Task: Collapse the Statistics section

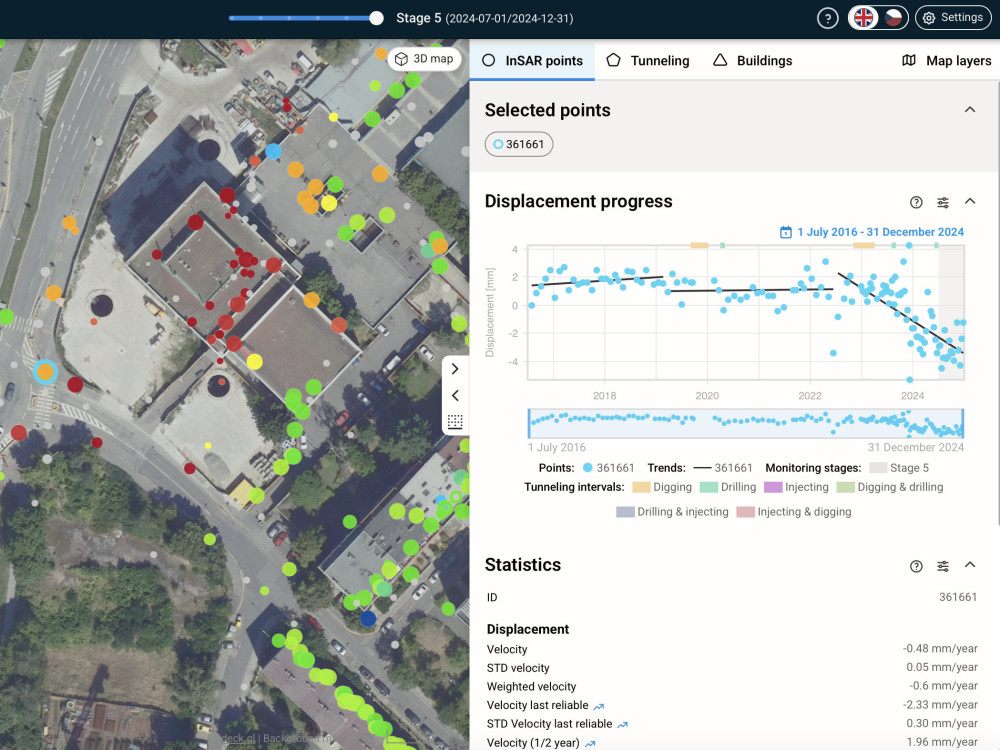Action: click(x=970, y=565)
